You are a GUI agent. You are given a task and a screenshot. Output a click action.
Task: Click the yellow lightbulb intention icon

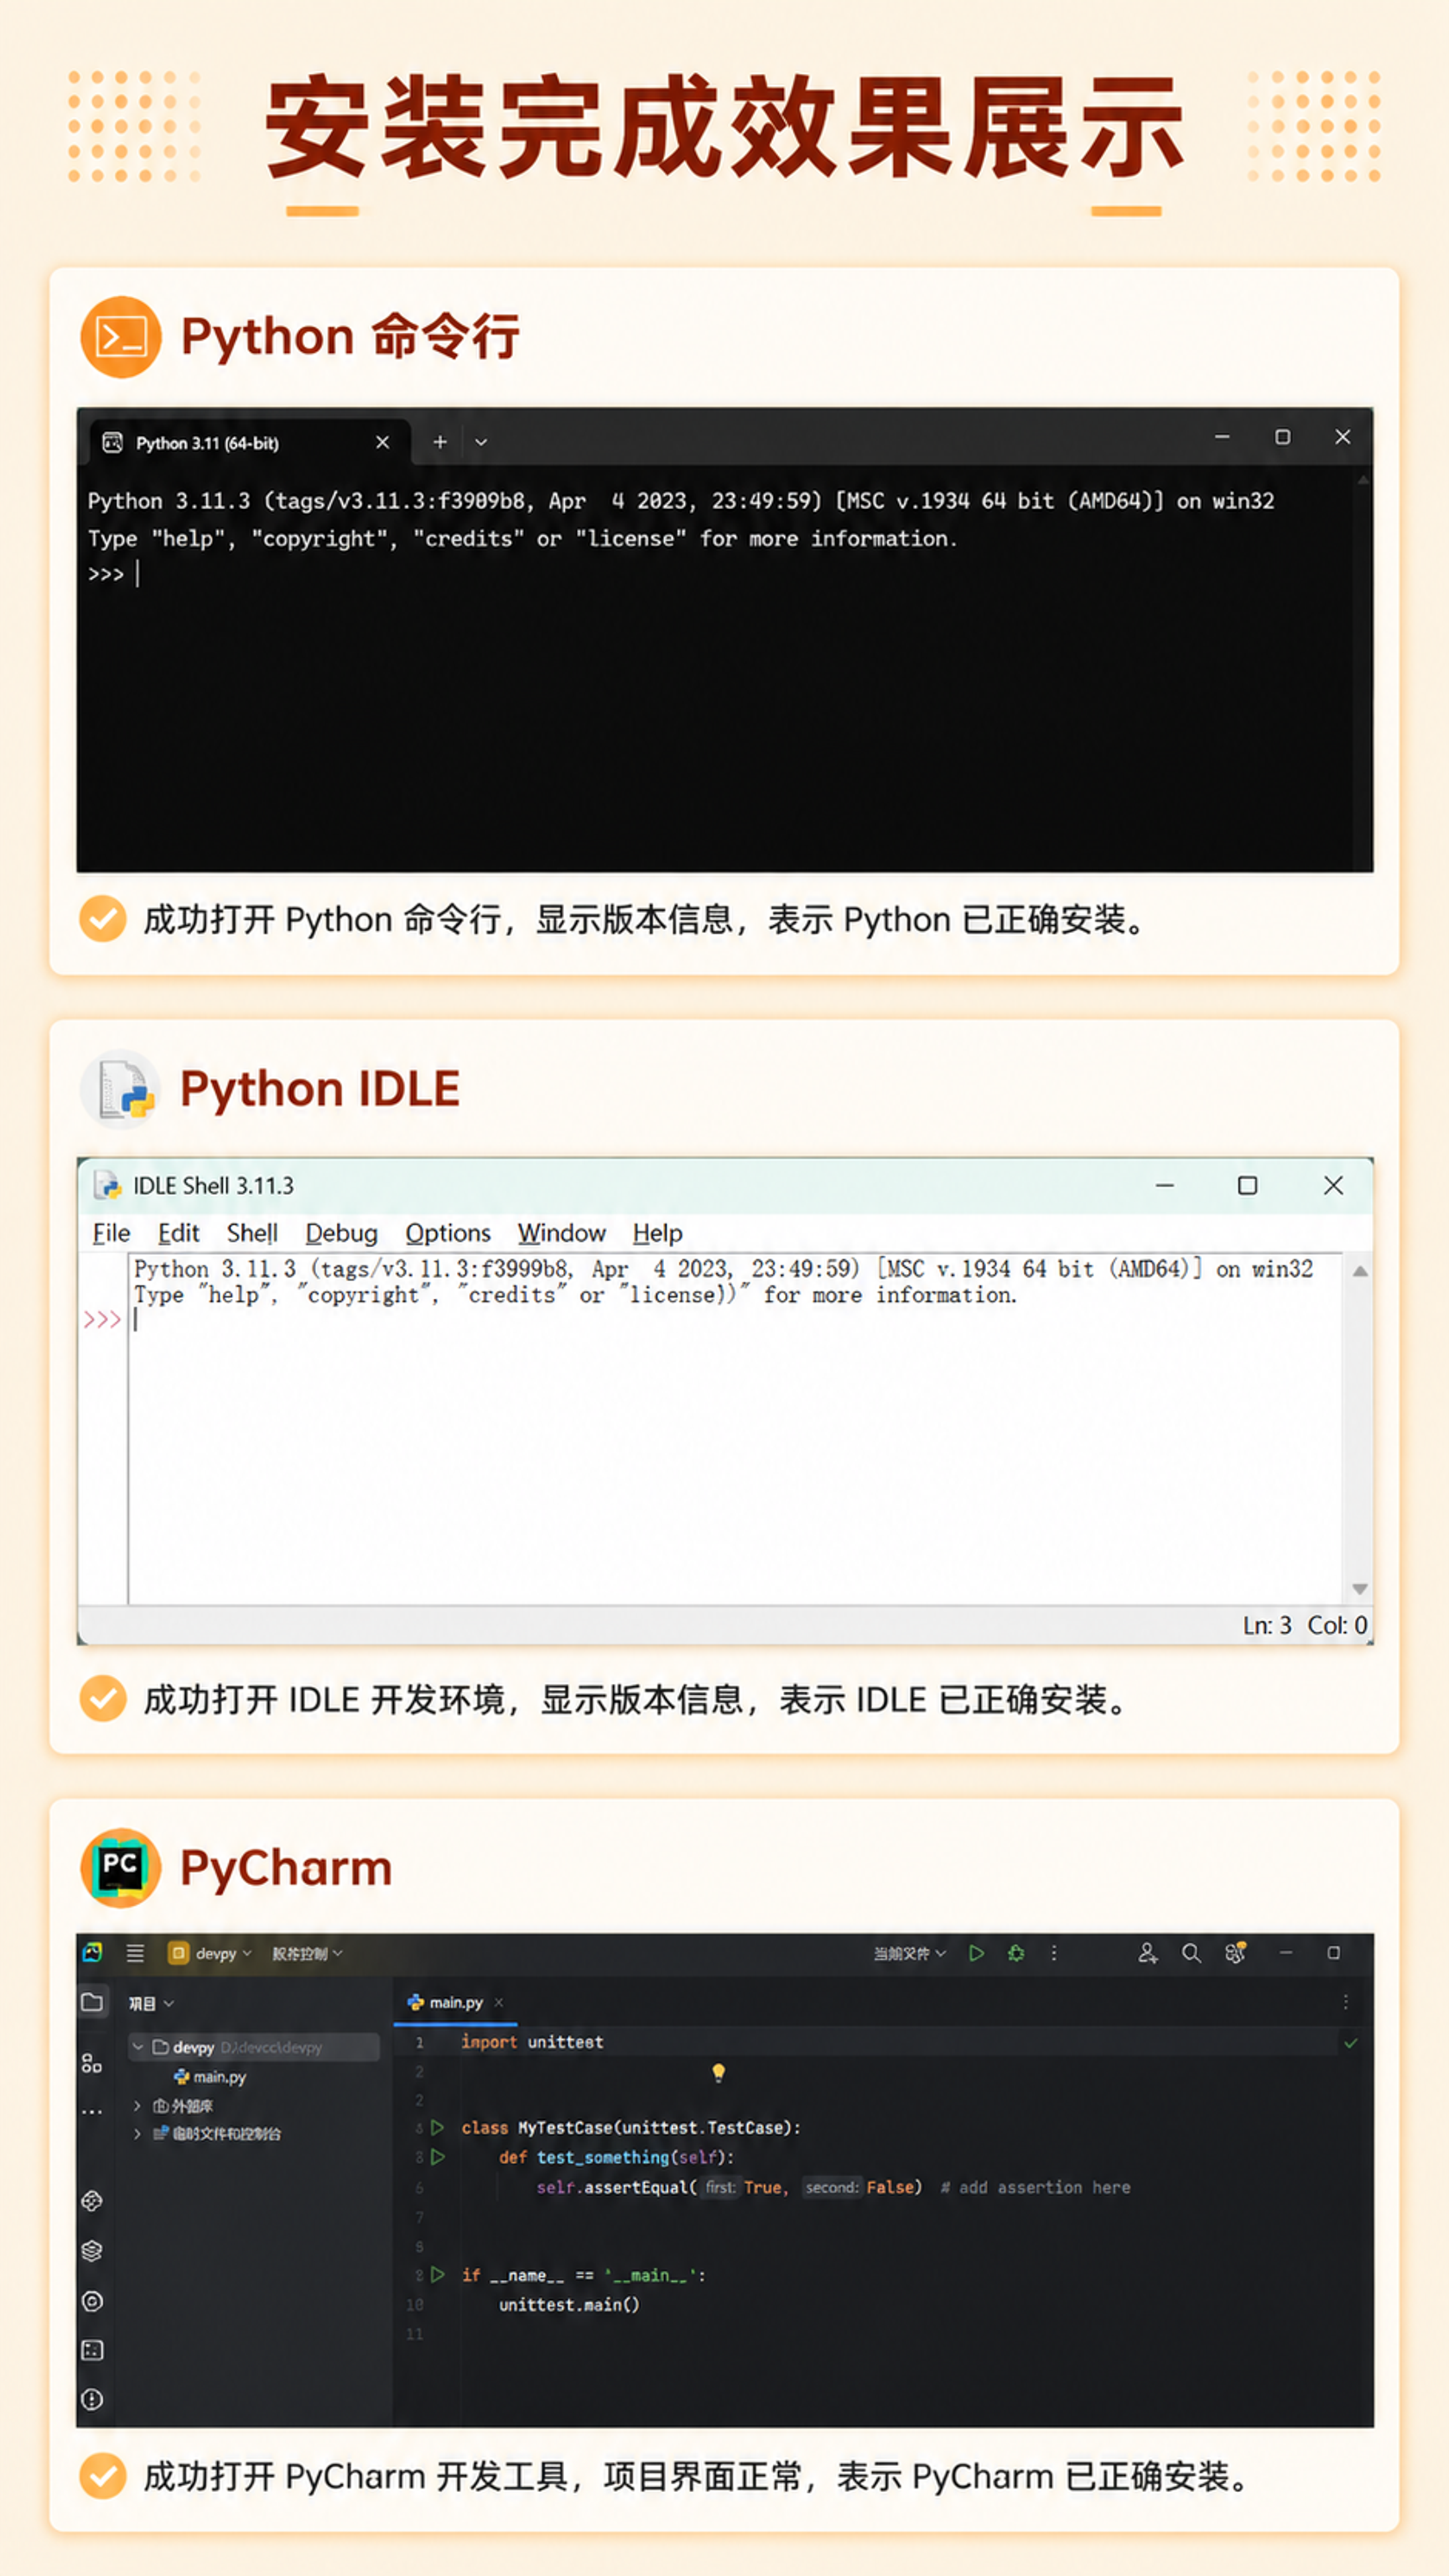tap(718, 2073)
